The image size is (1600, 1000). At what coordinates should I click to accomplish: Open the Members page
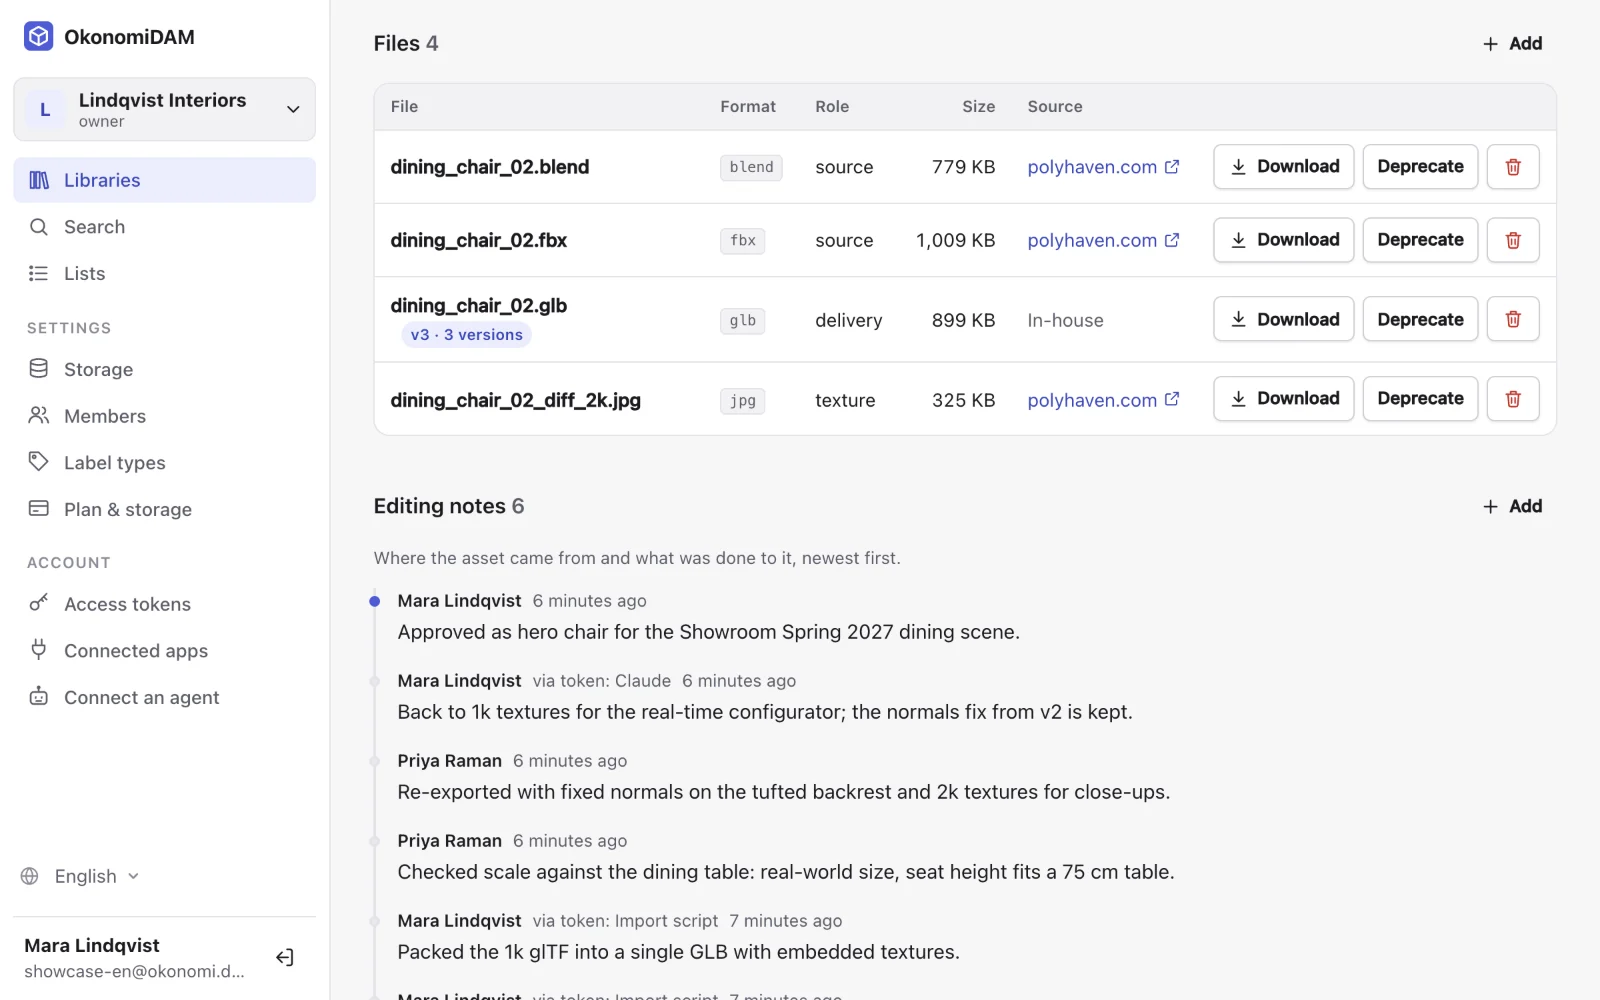click(165, 416)
